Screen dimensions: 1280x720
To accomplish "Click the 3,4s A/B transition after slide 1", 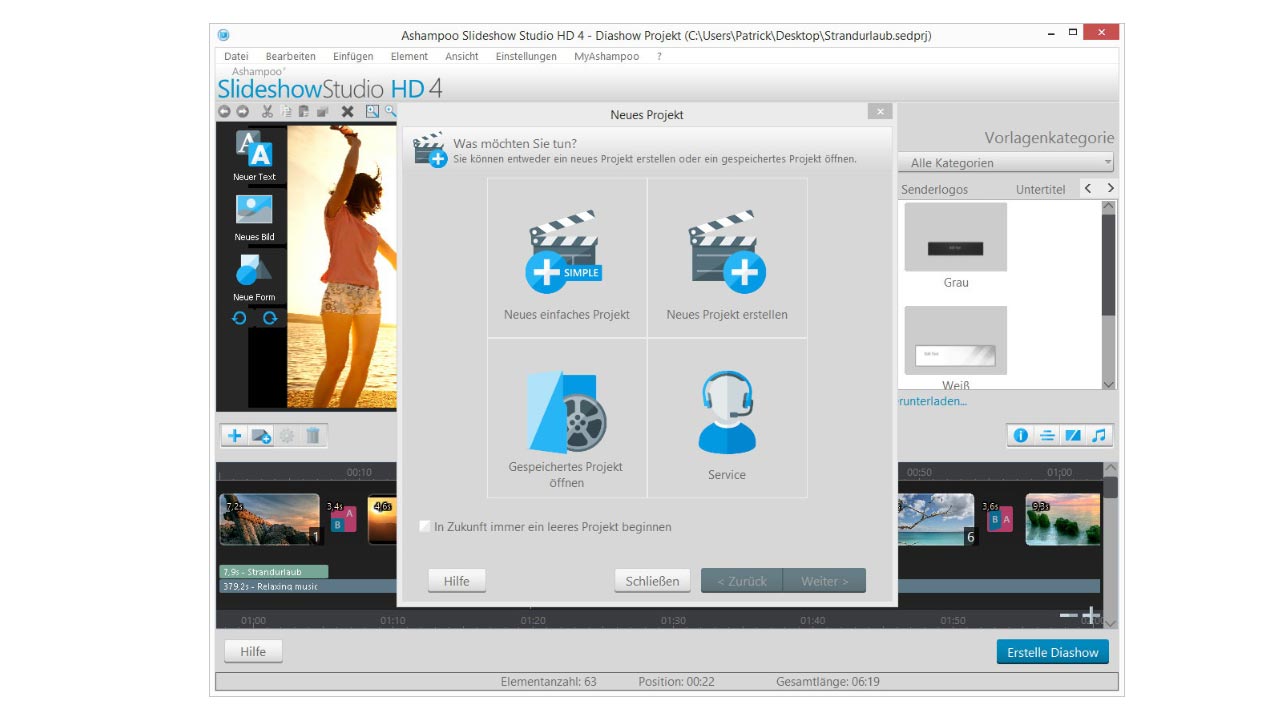I will (342, 519).
